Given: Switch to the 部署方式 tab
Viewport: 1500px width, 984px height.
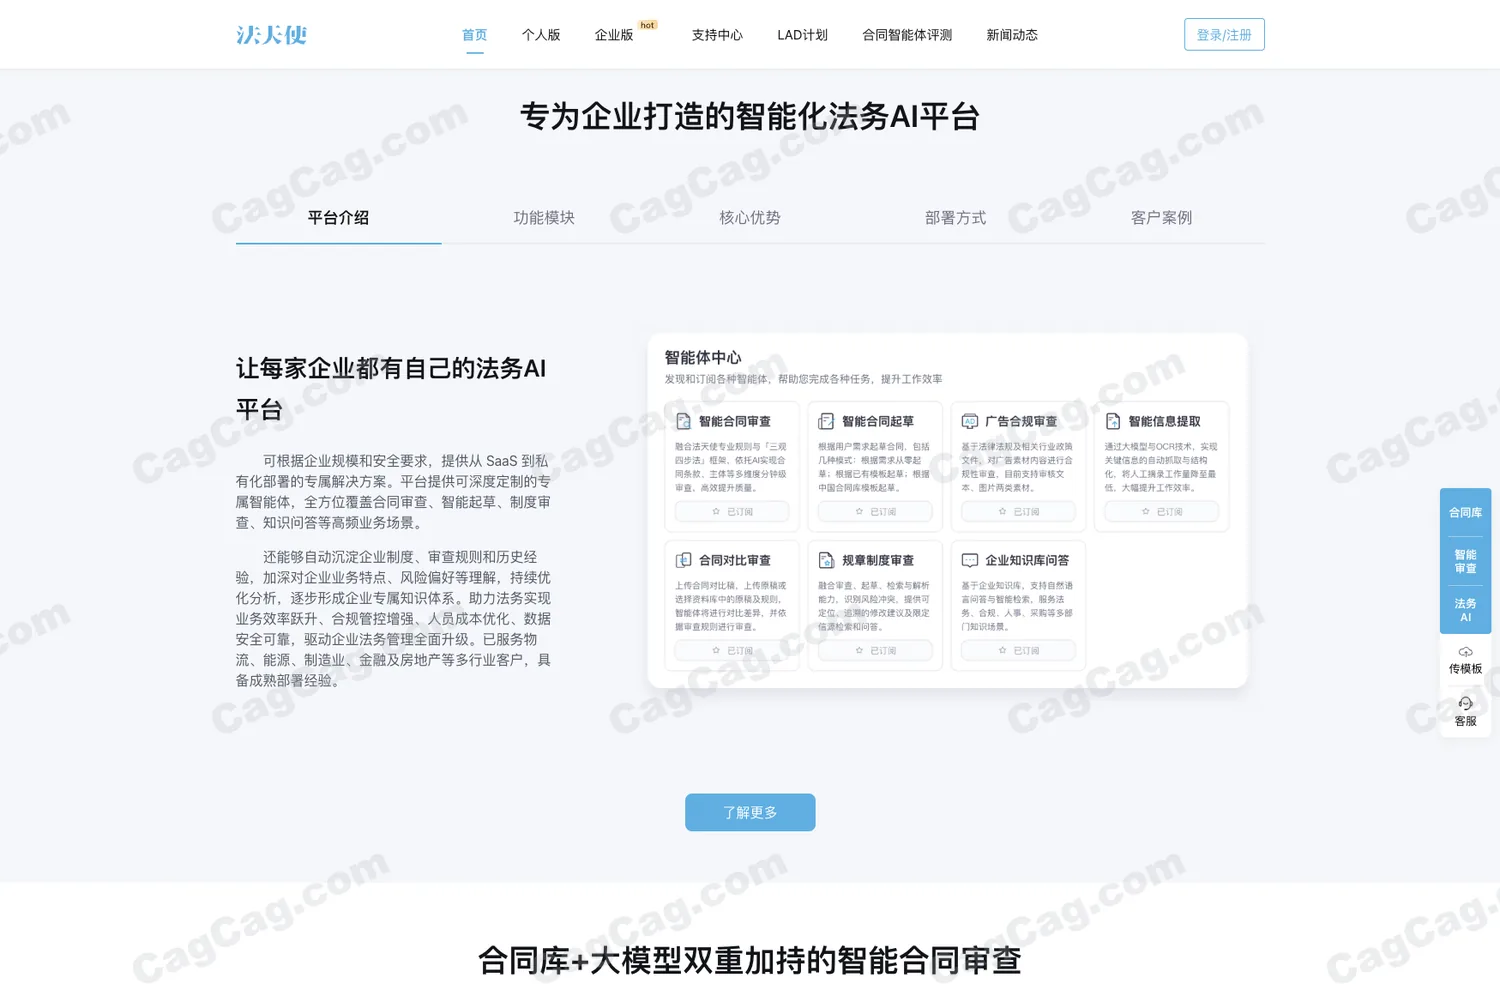Looking at the screenshot, I should pyautogui.click(x=955, y=218).
